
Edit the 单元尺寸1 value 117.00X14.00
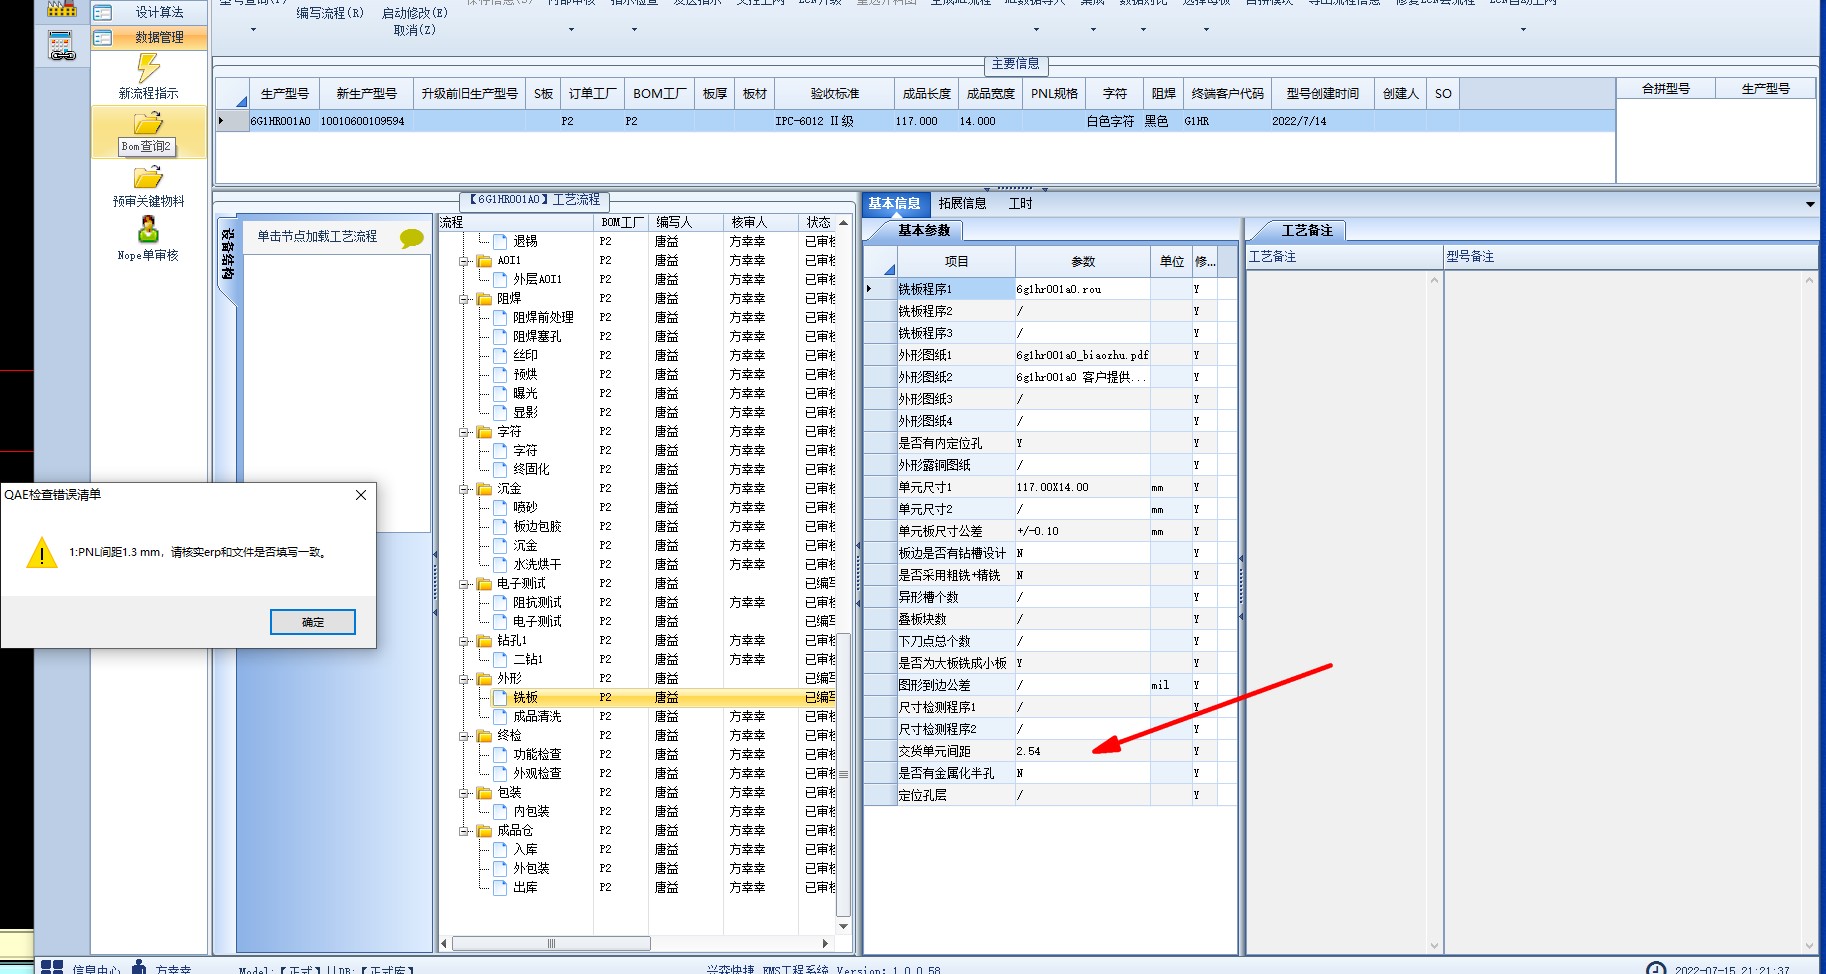(1082, 487)
